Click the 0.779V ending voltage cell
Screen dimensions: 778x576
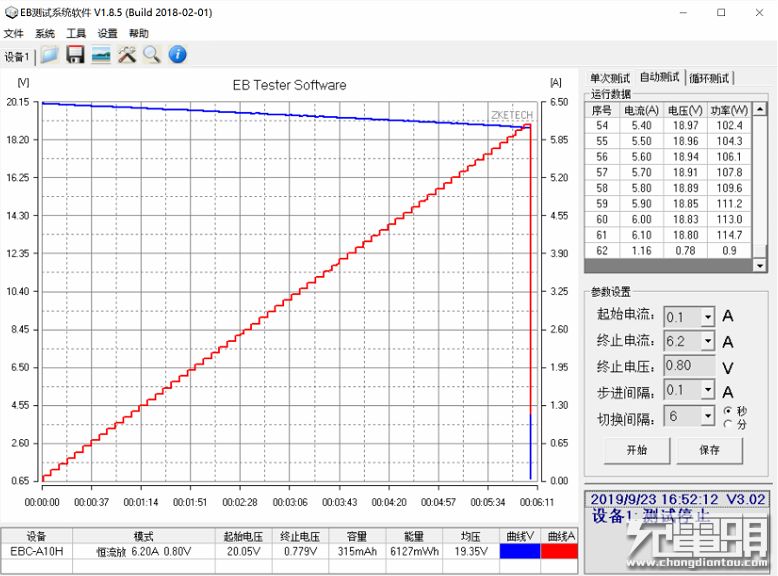tap(300, 551)
